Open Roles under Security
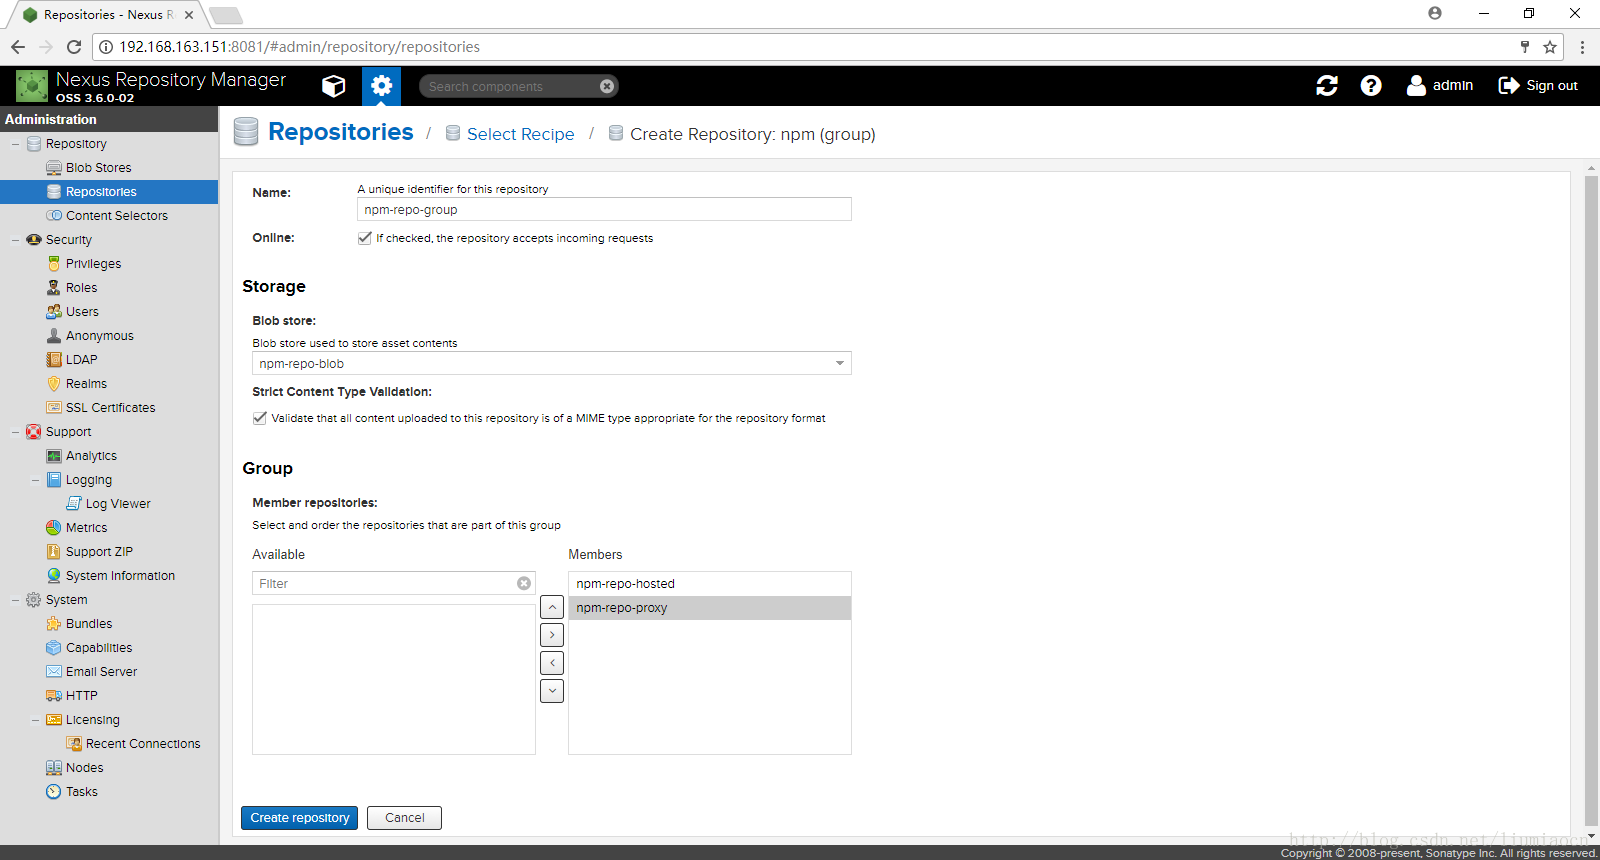1600x860 pixels. tap(81, 288)
